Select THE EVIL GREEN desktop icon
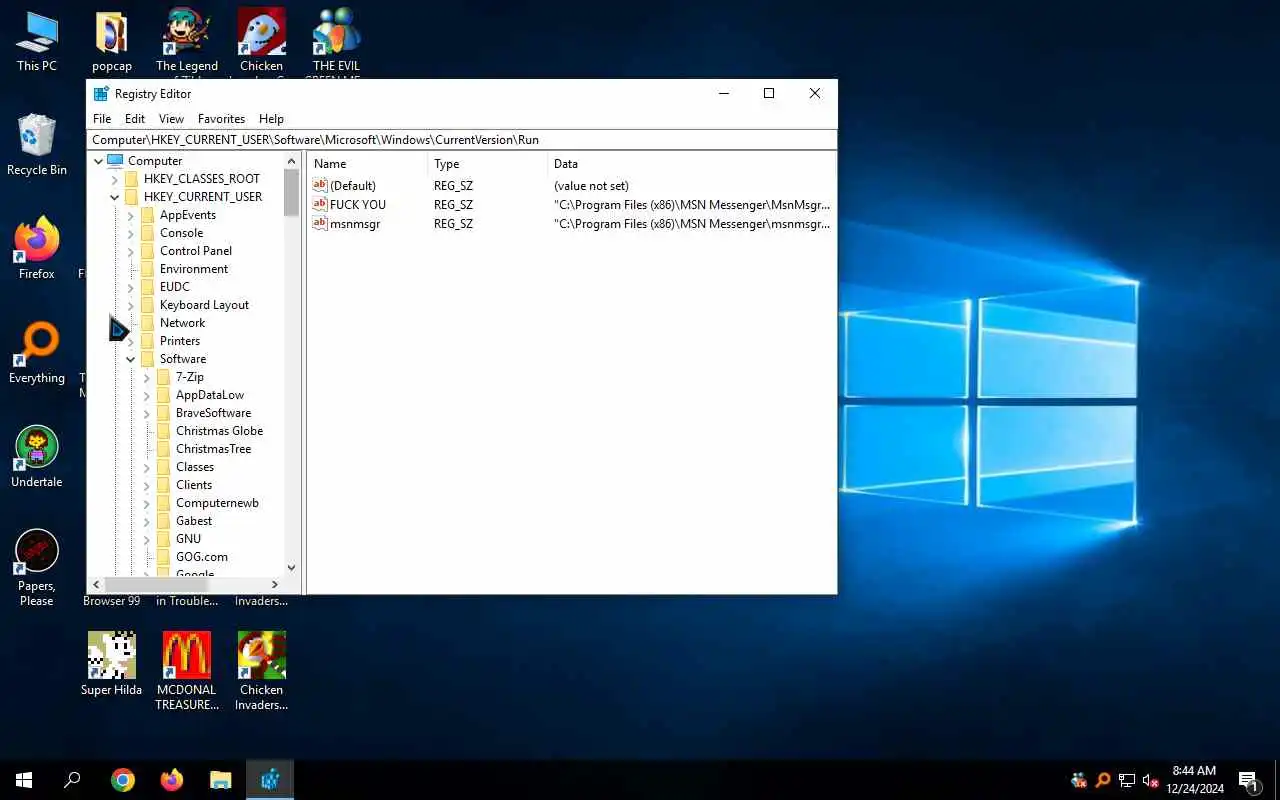This screenshot has width=1280, height=800. [336, 40]
